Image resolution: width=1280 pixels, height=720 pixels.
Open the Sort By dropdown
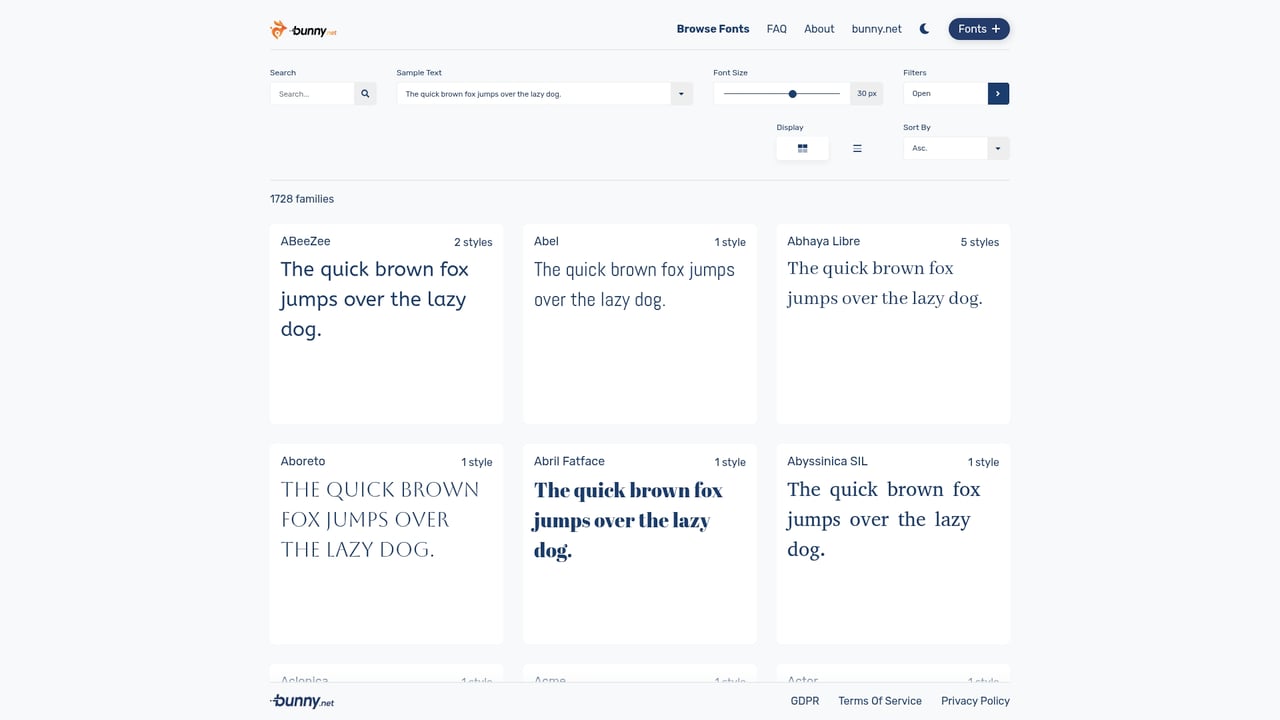pos(944,147)
